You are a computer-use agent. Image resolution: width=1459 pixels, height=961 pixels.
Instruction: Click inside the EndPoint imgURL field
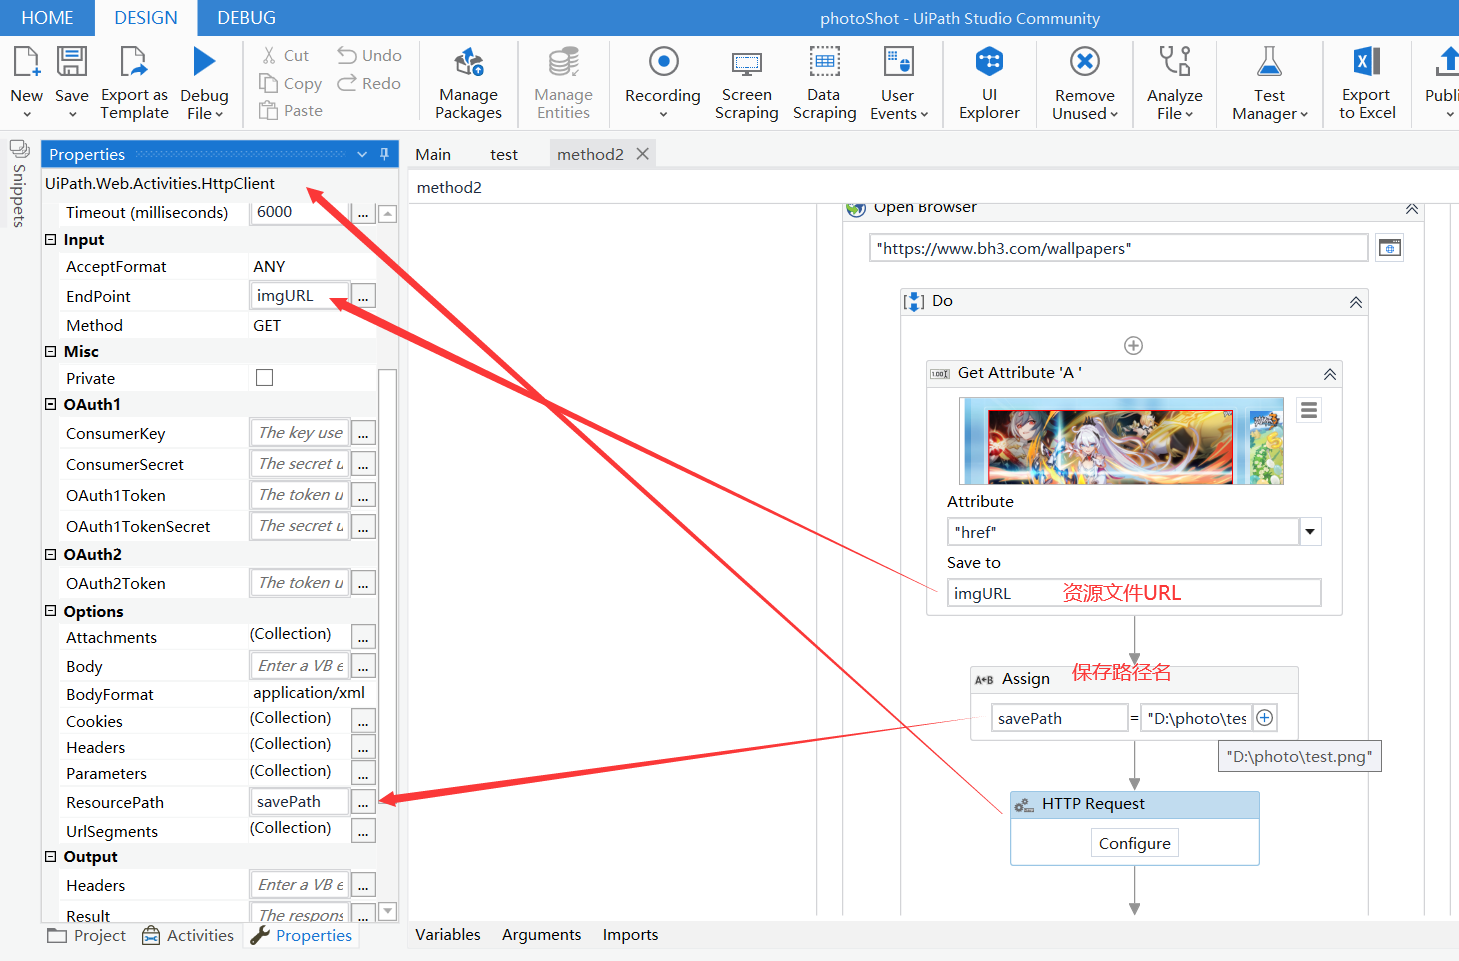[297, 295]
